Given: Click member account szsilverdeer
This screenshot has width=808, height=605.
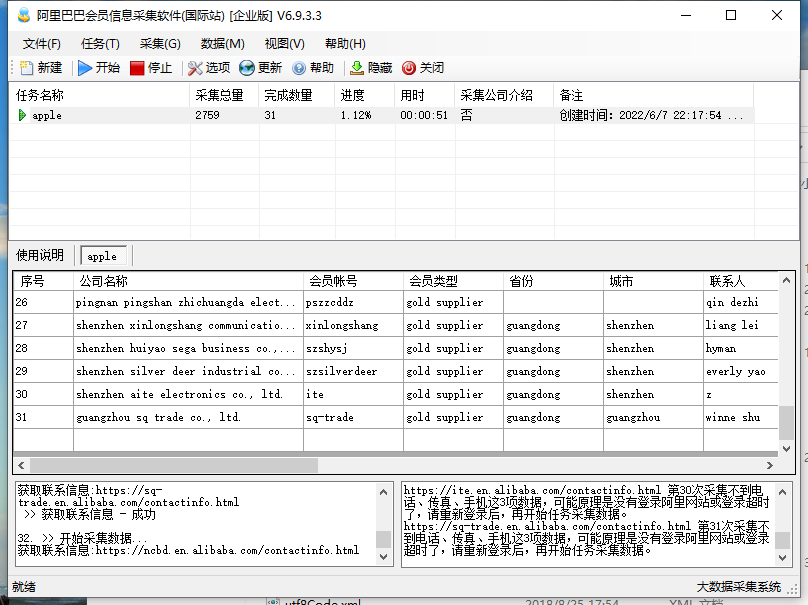Looking at the screenshot, I should 341,371.
